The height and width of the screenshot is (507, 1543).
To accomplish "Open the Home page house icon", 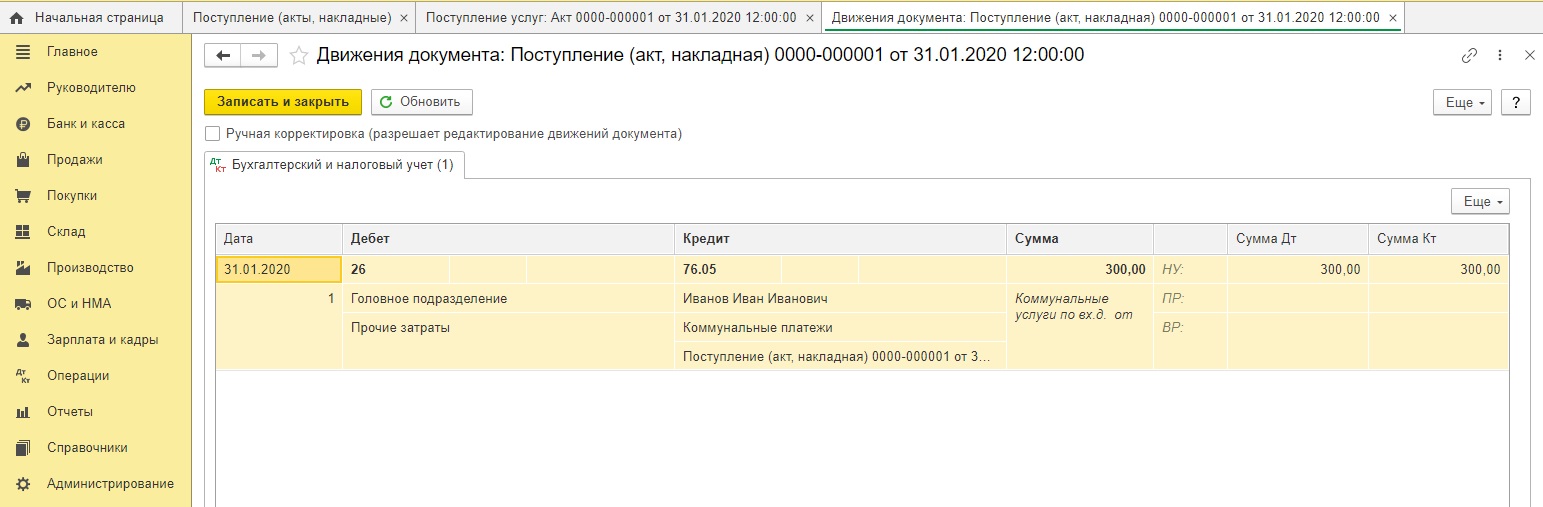I will click(16, 18).
